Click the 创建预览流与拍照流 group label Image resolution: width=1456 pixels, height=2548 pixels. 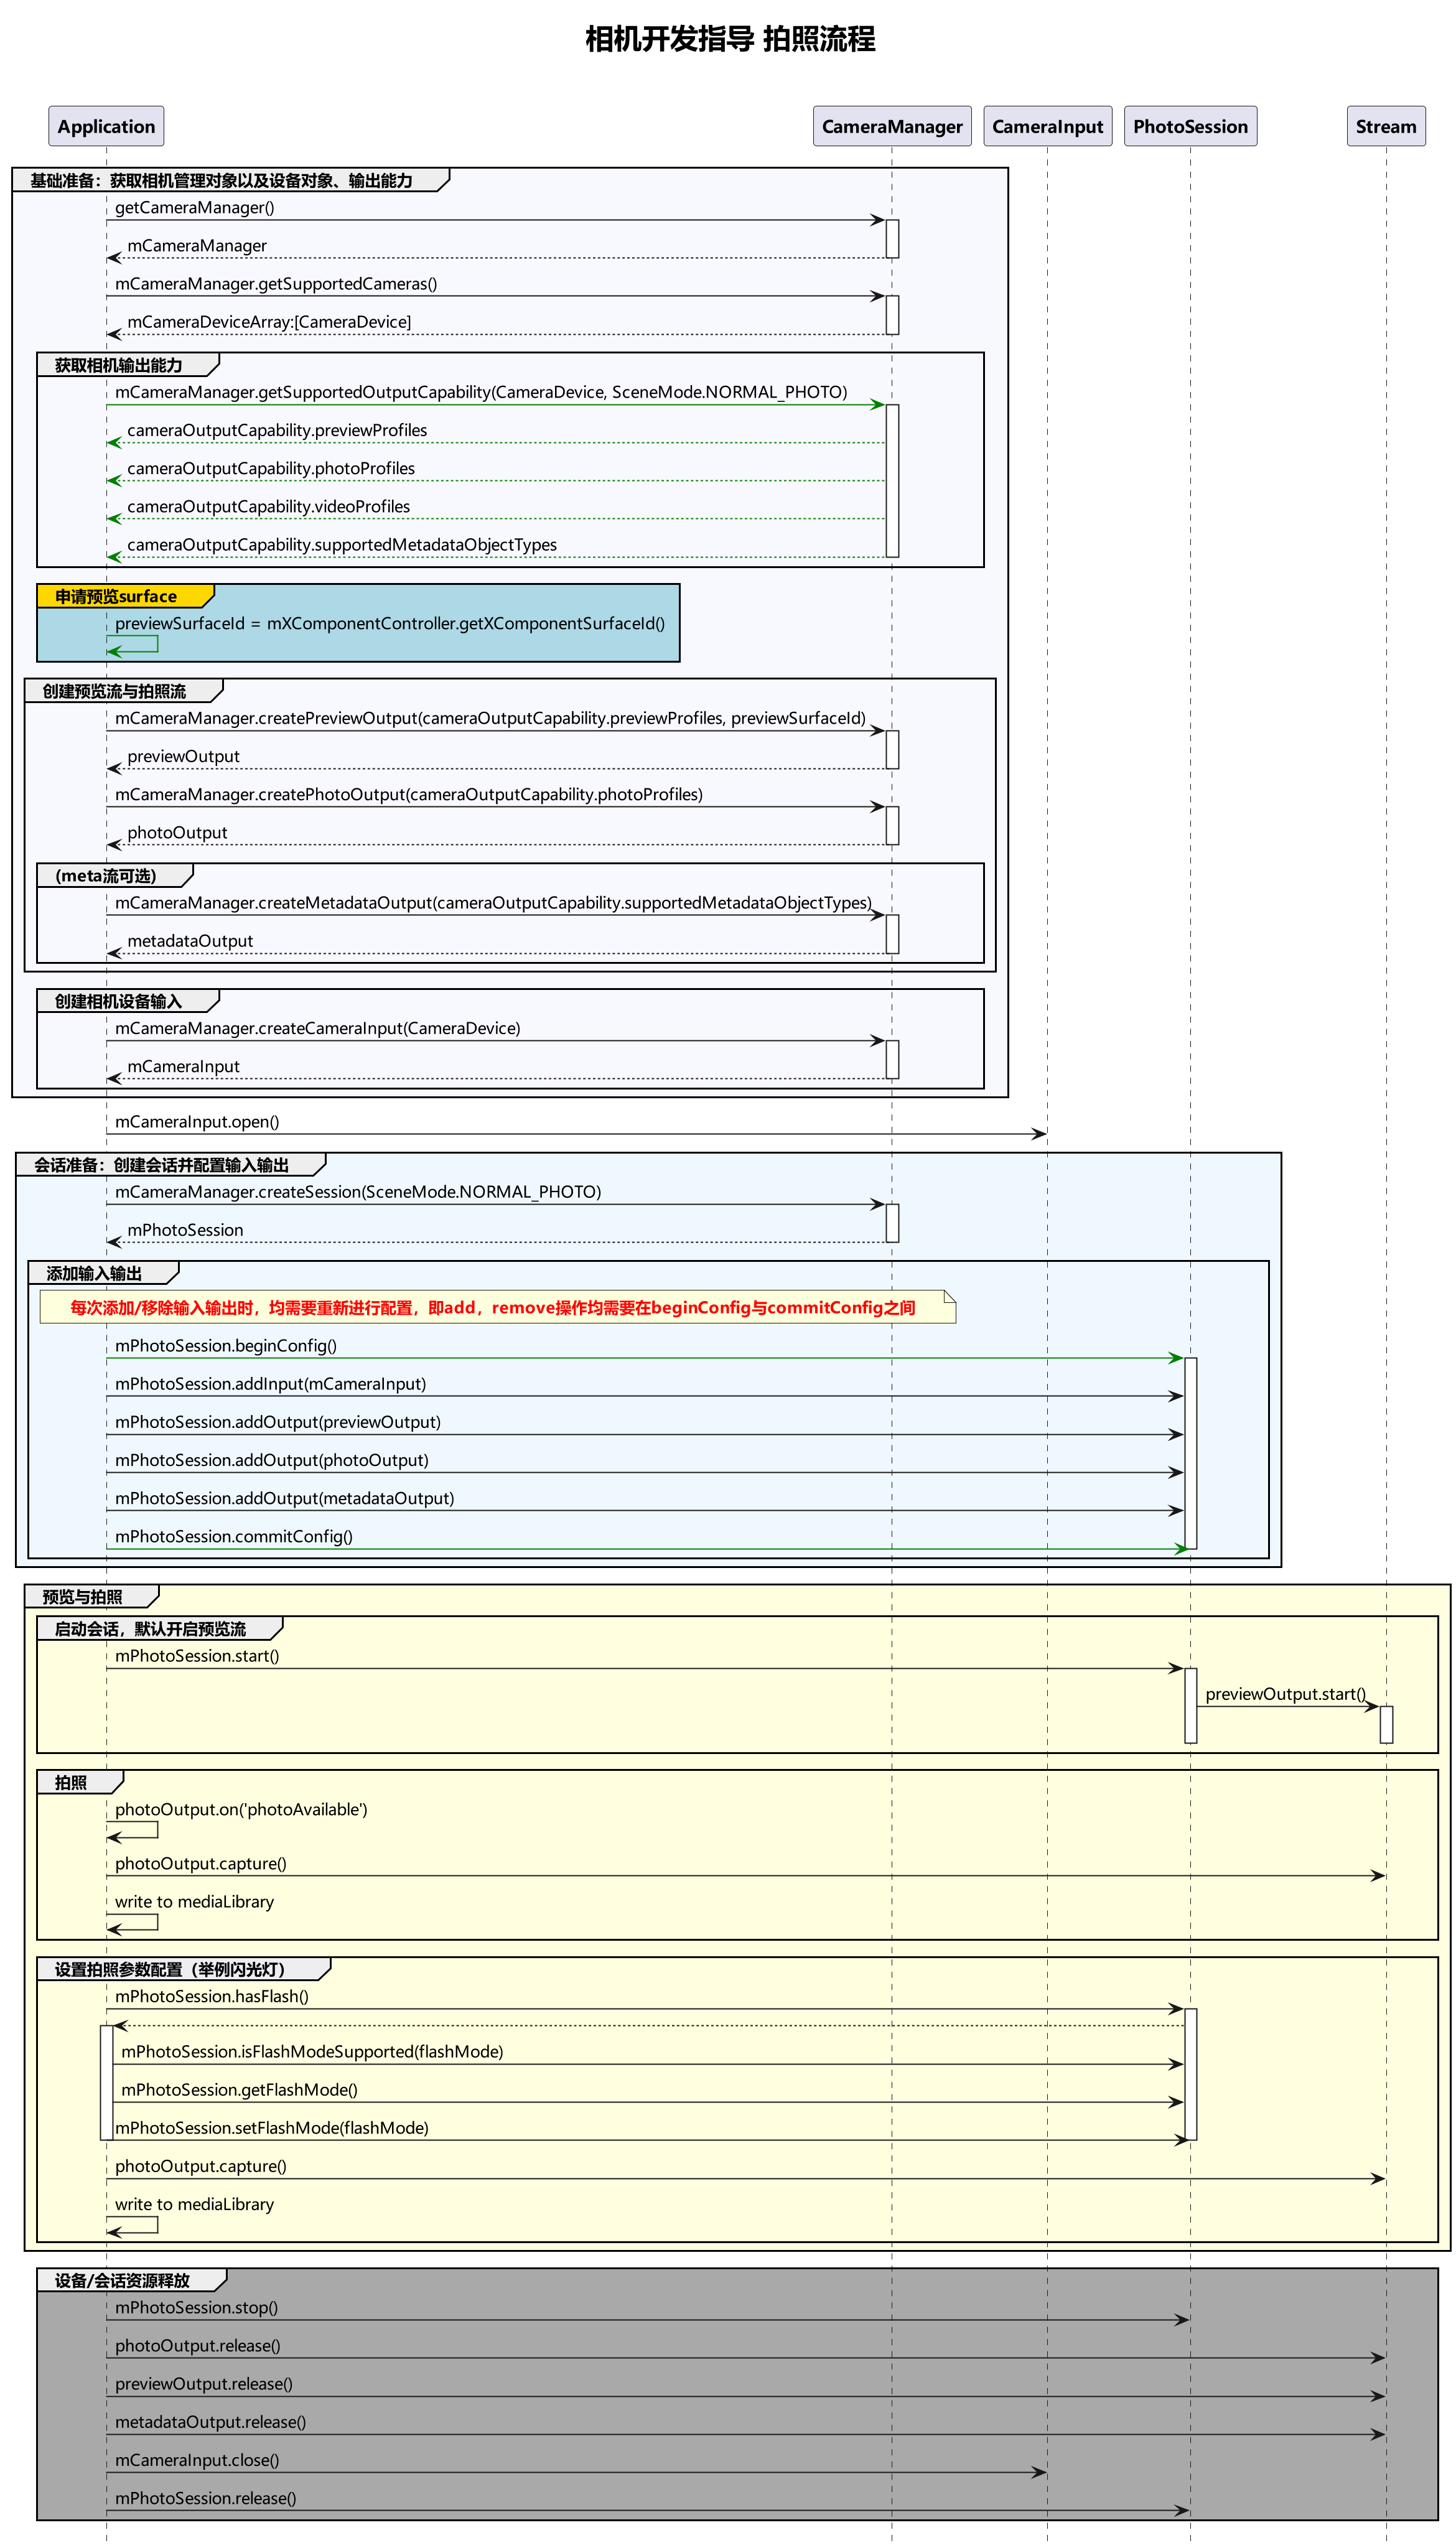(114, 692)
